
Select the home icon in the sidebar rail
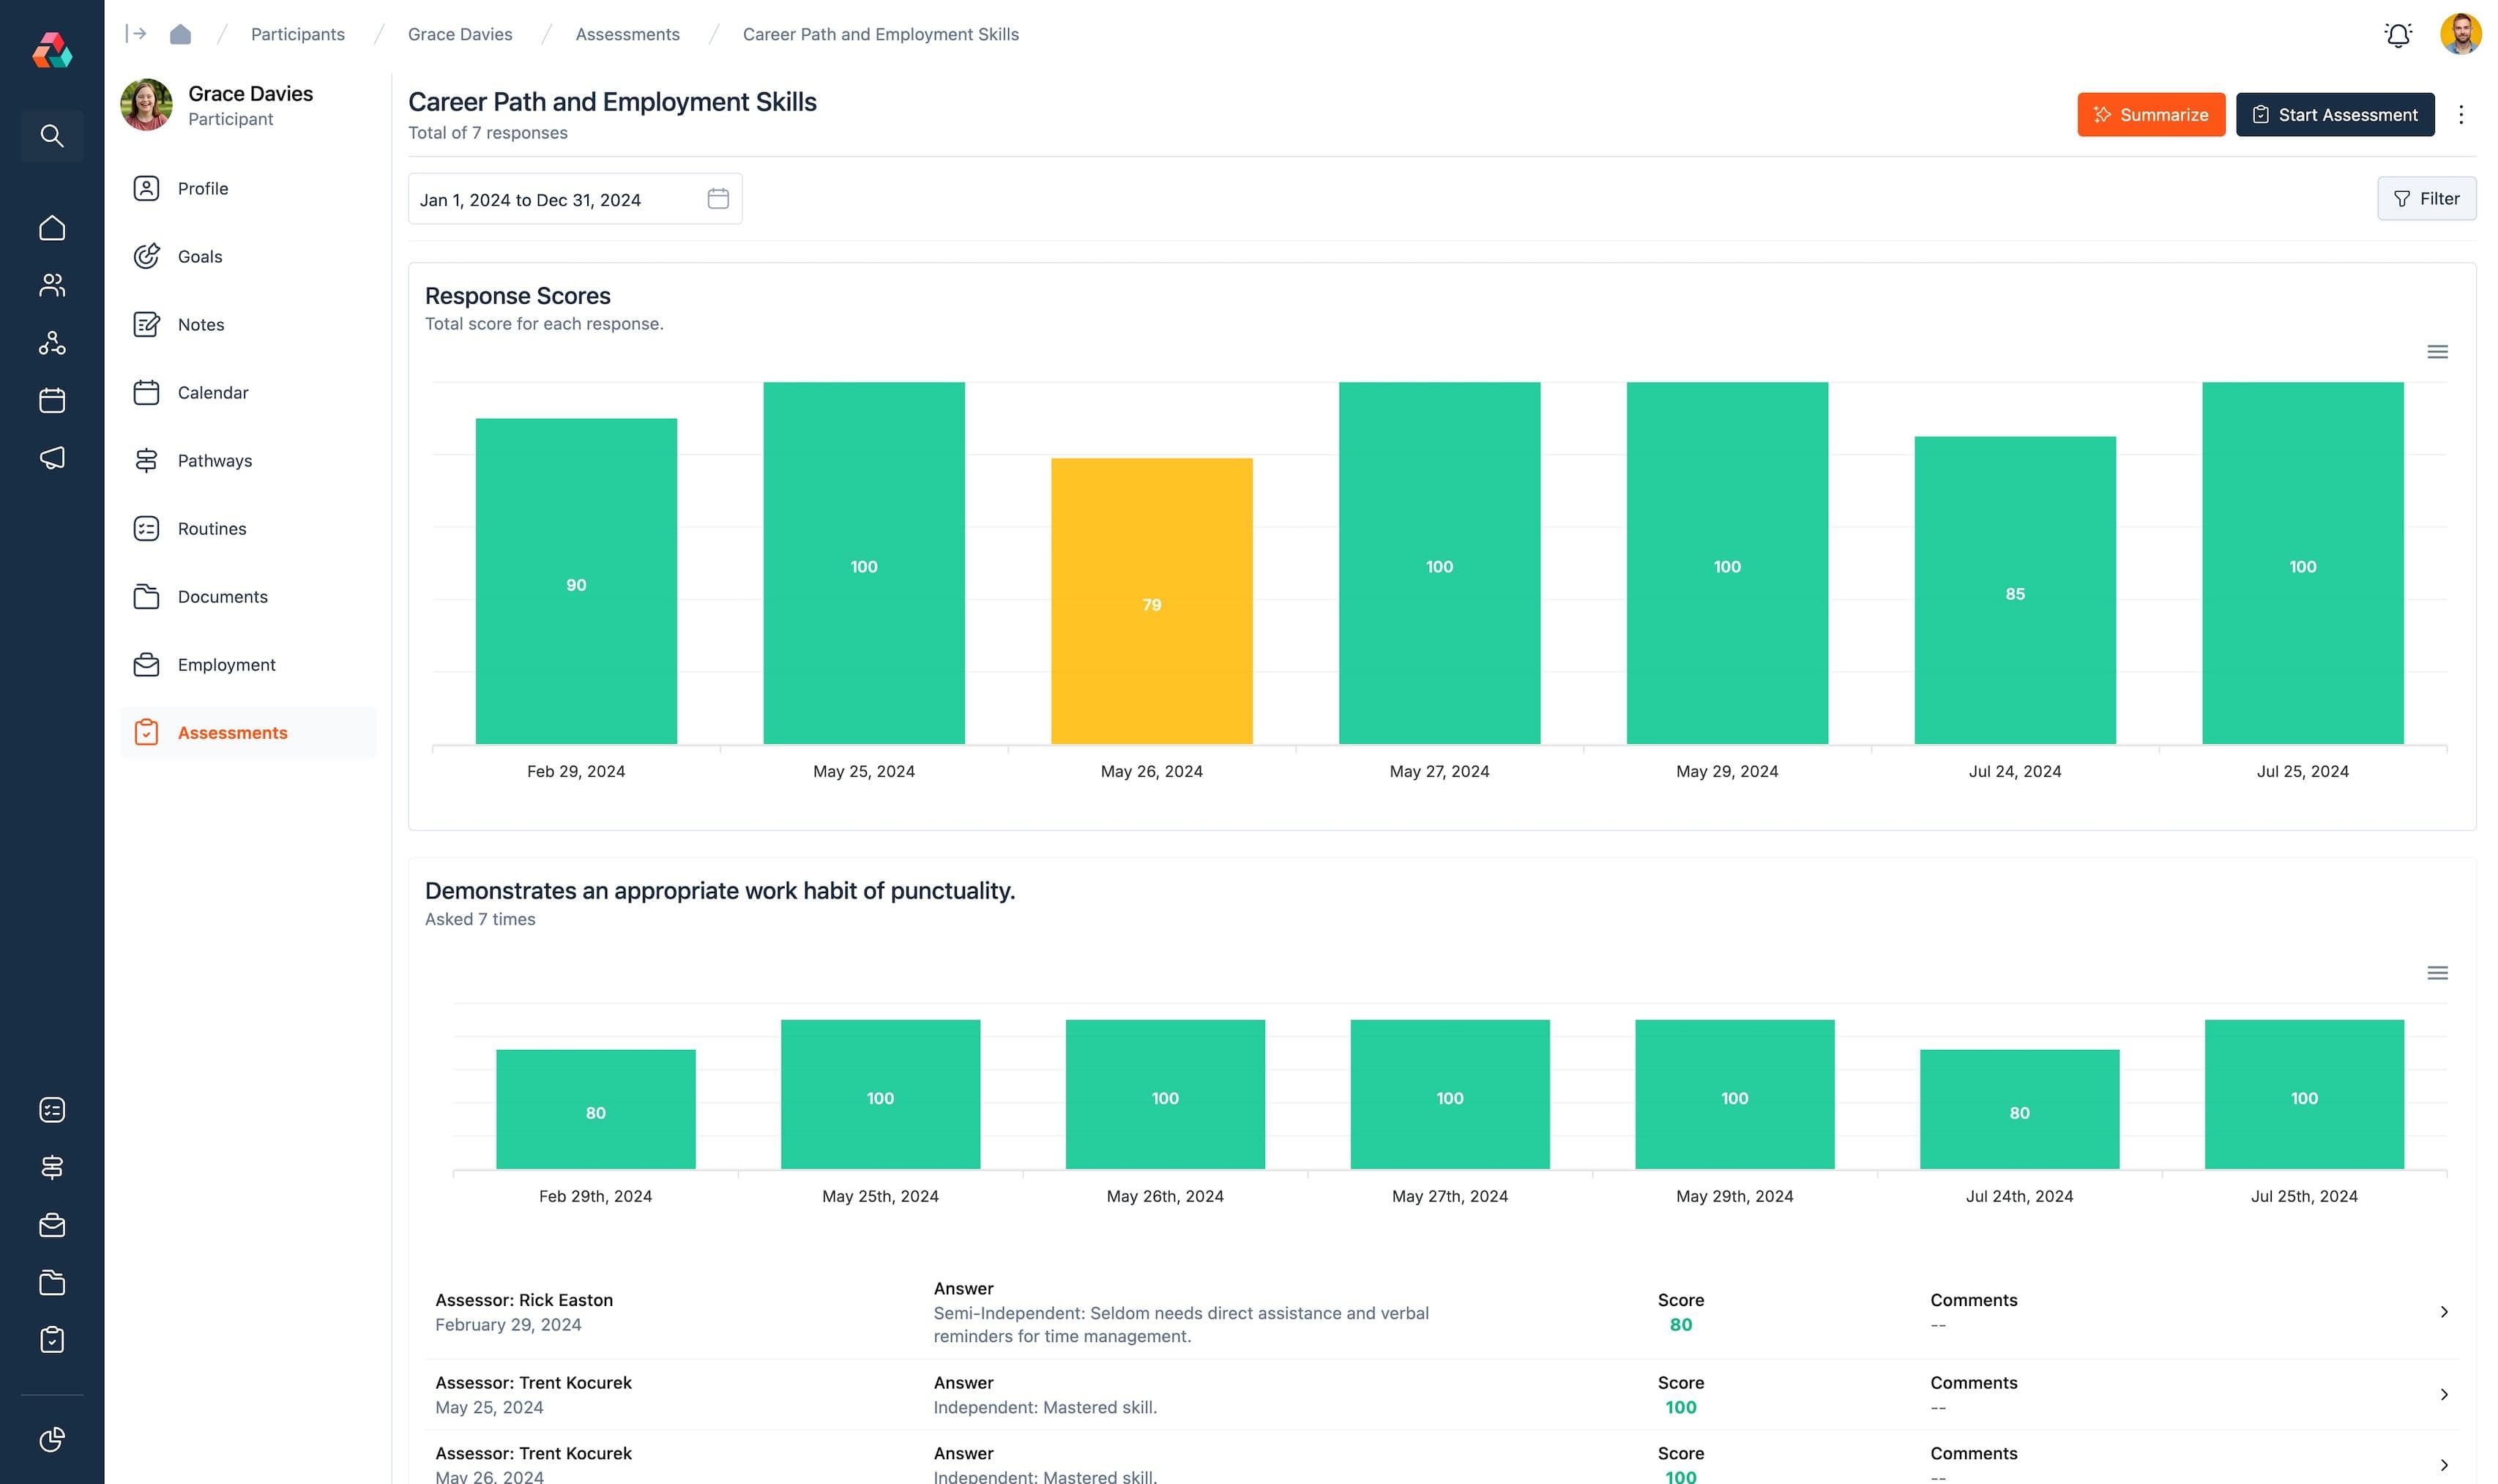point(51,227)
